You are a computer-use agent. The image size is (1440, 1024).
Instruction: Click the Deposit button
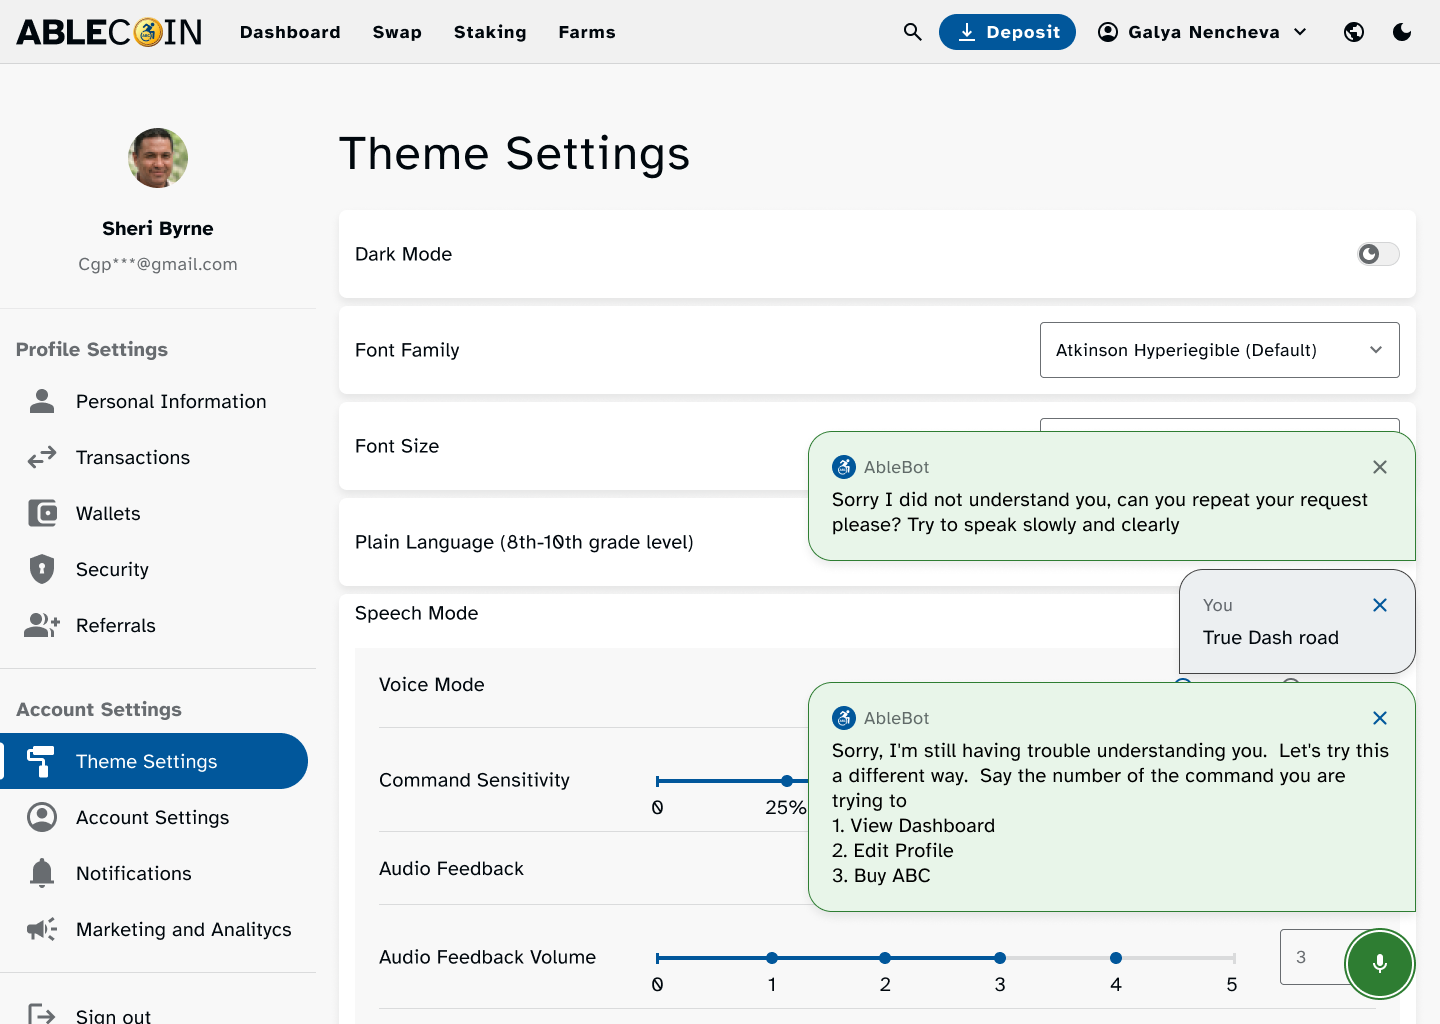(x=1007, y=32)
